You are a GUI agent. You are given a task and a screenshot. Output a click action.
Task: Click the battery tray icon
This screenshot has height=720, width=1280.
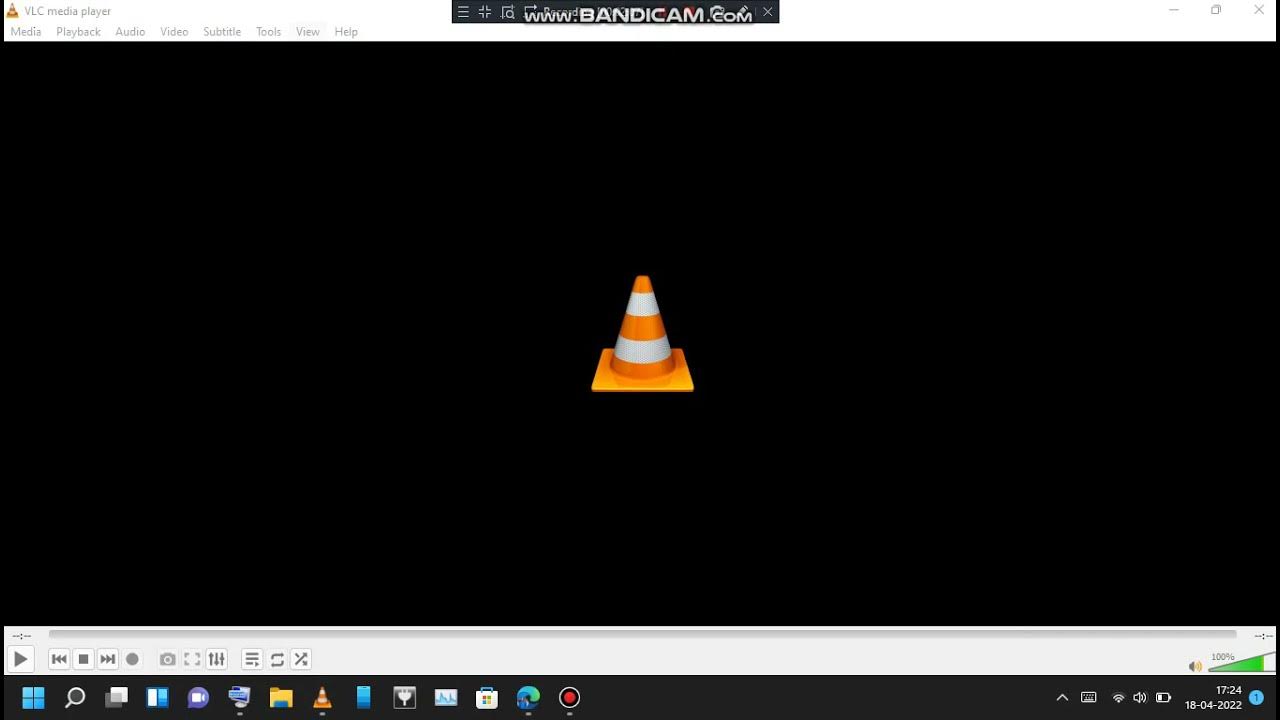1163,698
